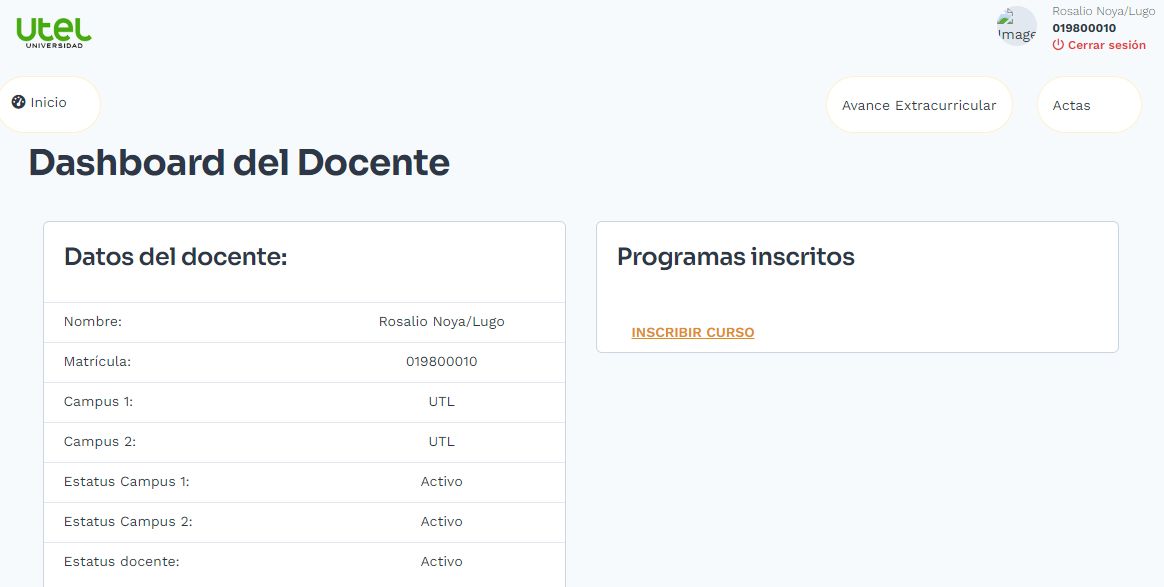Select the compass icon beside Inicio
Image resolution: width=1164 pixels, height=587 pixels.
point(17,102)
